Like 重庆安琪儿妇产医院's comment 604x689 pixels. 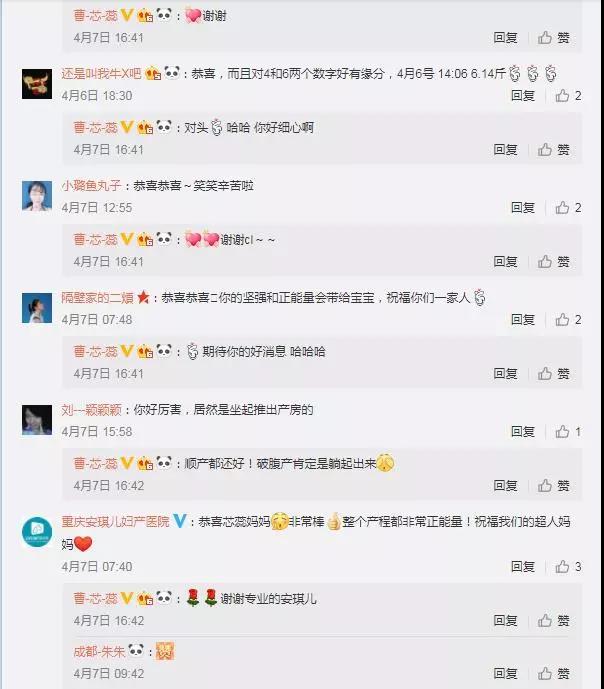pyautogui.click(x=568, y=566)
